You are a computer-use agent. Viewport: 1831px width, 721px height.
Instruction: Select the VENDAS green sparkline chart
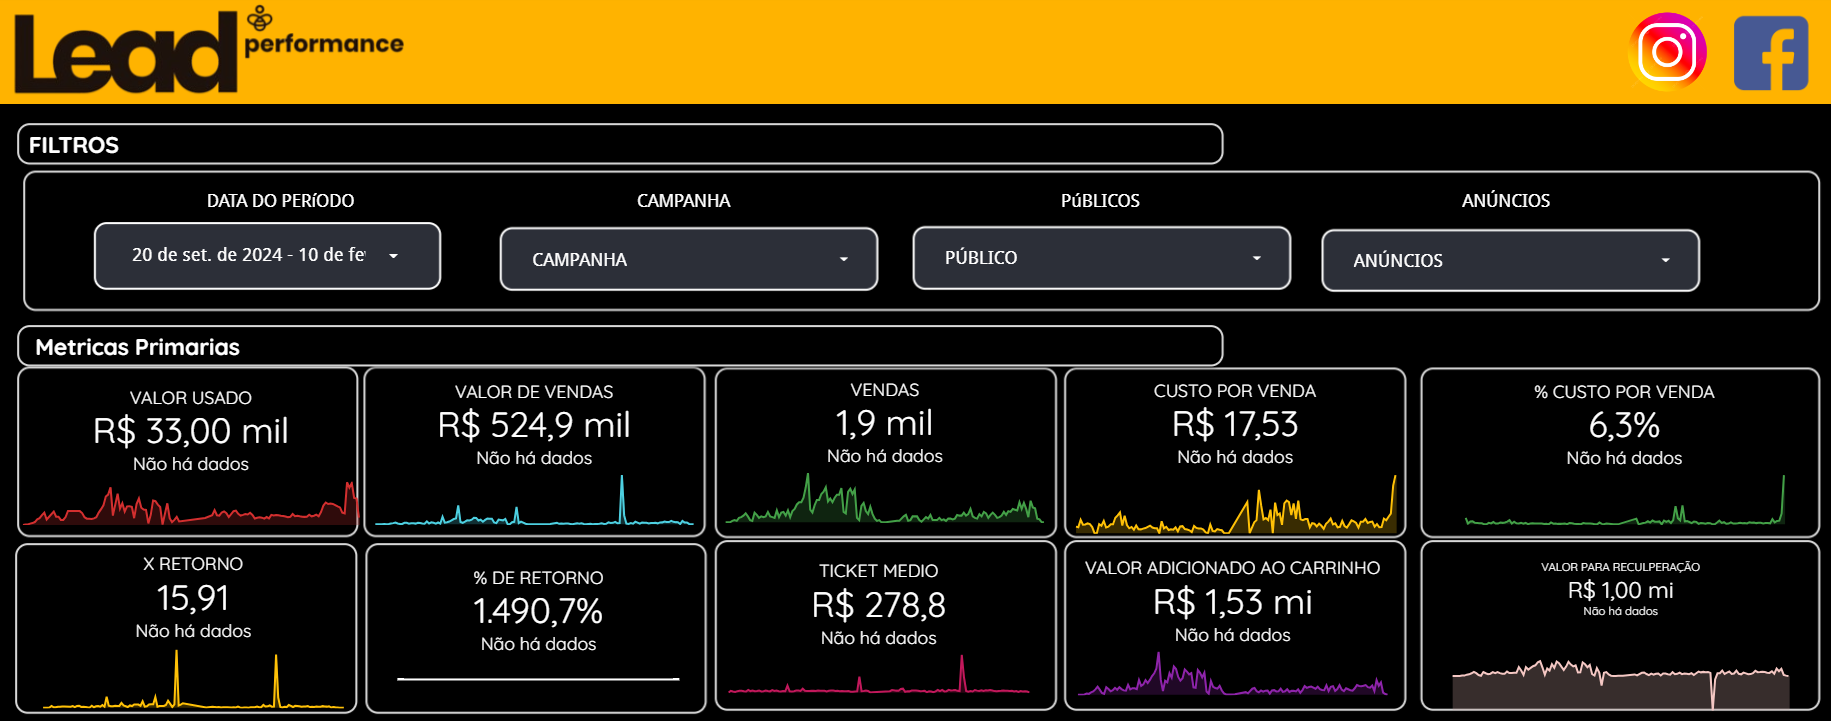[884, 504]
